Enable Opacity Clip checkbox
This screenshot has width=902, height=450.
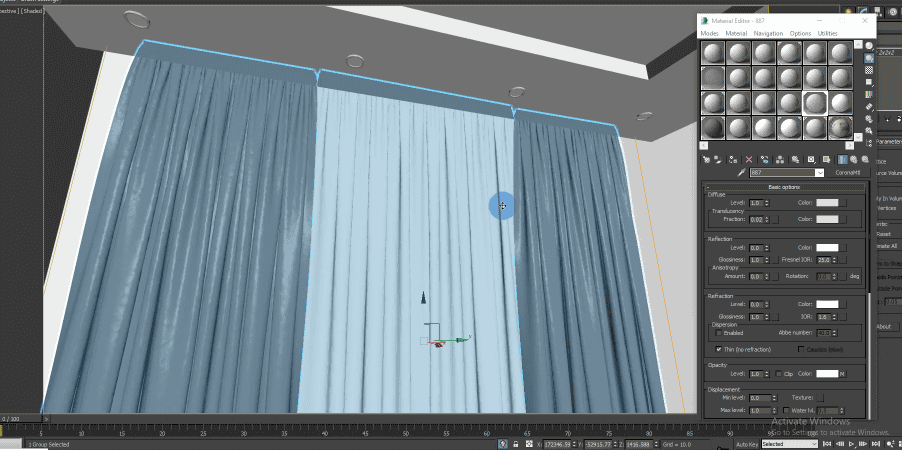pyautogui.click(x=778, y=373)
